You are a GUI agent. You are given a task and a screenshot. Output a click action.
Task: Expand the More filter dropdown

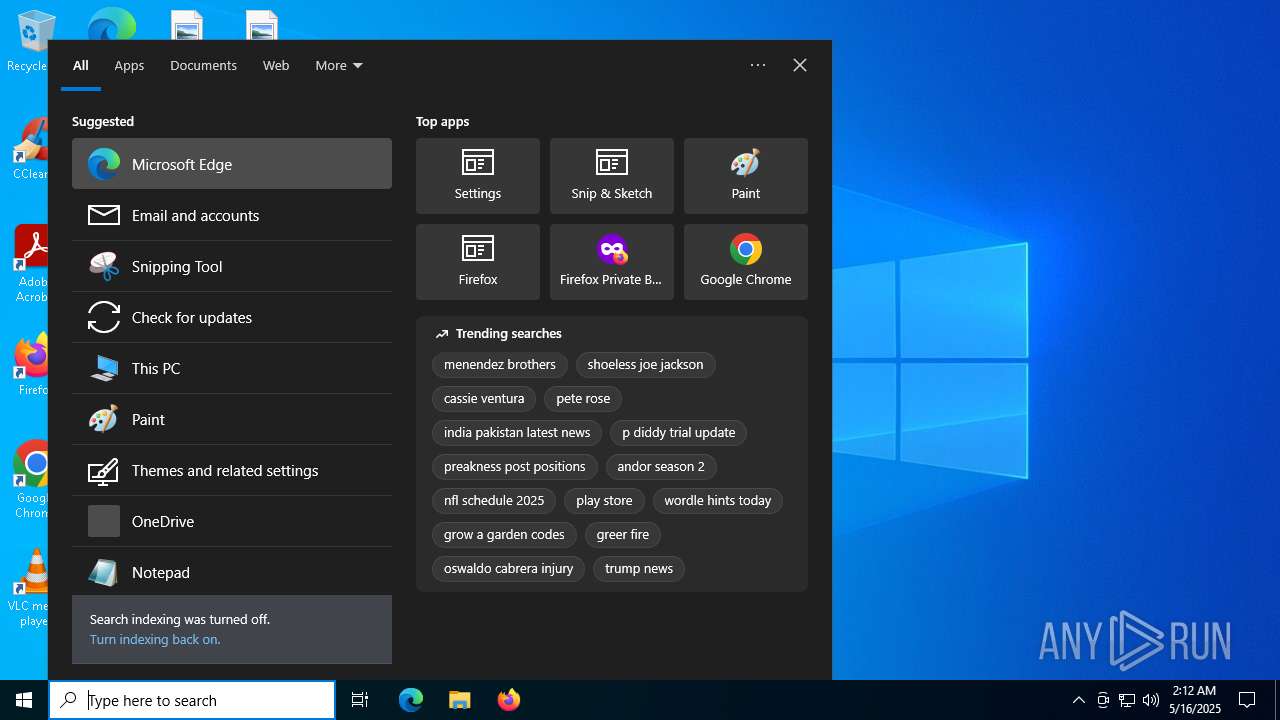pyautogui.click(x=339, y=65)
